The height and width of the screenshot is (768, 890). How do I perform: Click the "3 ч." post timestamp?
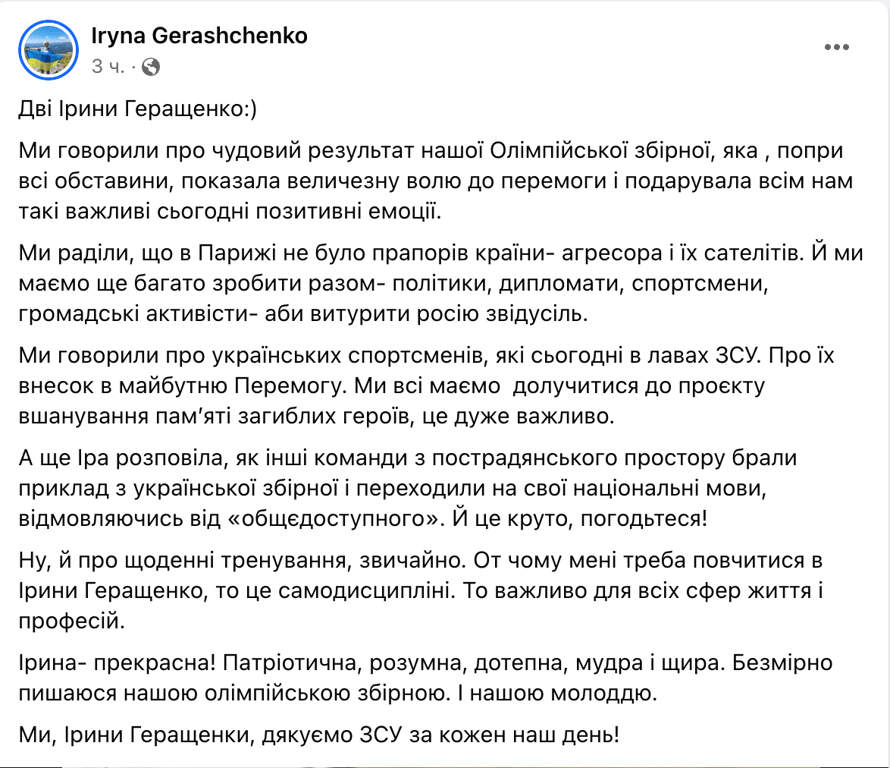pos(107,67)
